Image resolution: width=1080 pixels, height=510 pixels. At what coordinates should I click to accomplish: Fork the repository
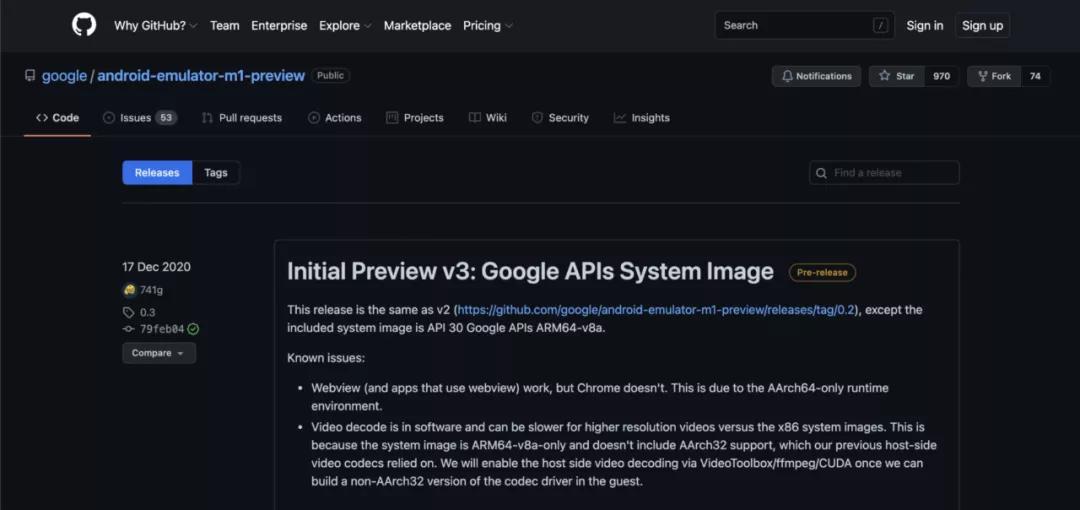[x=993, y=76]
